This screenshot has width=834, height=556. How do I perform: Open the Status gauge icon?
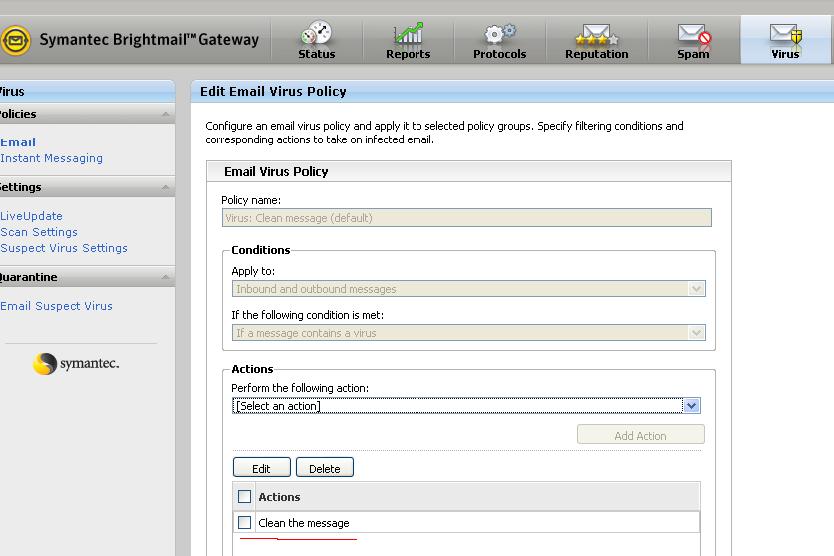coord(316,34)
